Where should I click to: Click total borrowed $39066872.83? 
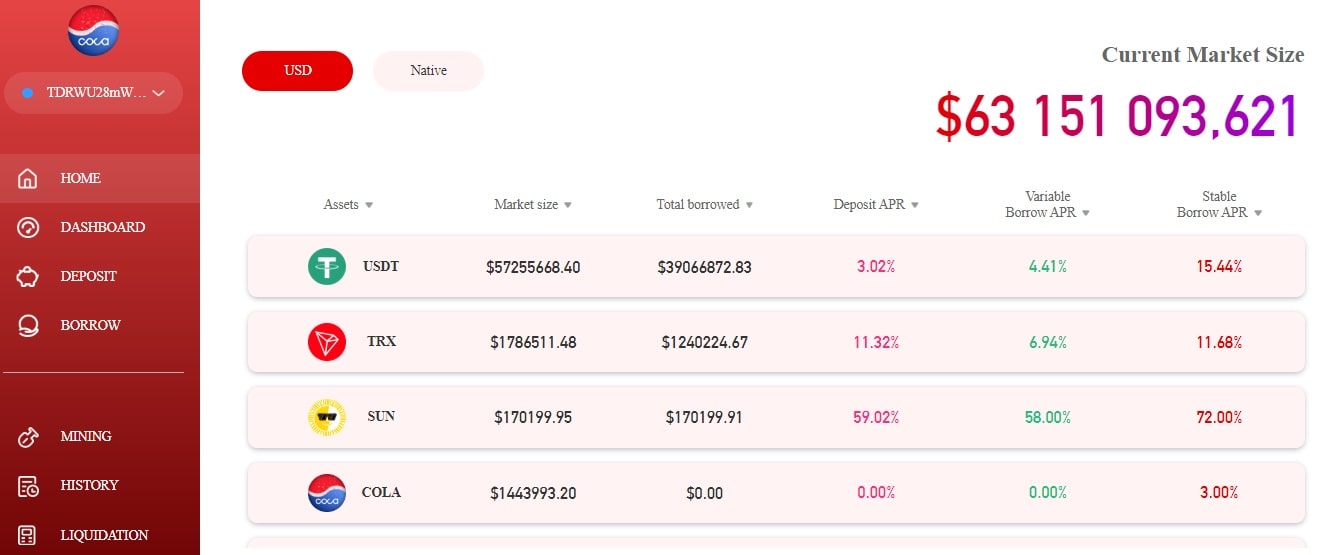705,267
